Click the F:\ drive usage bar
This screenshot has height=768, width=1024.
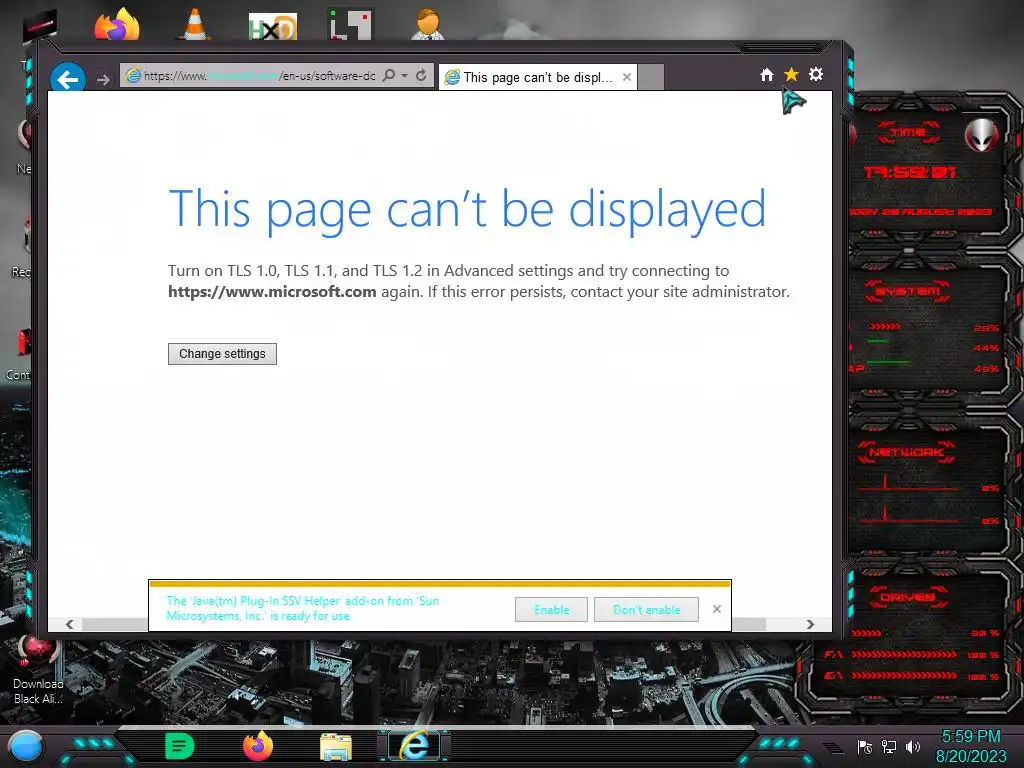pyautogui.click(x=904, y=654)
